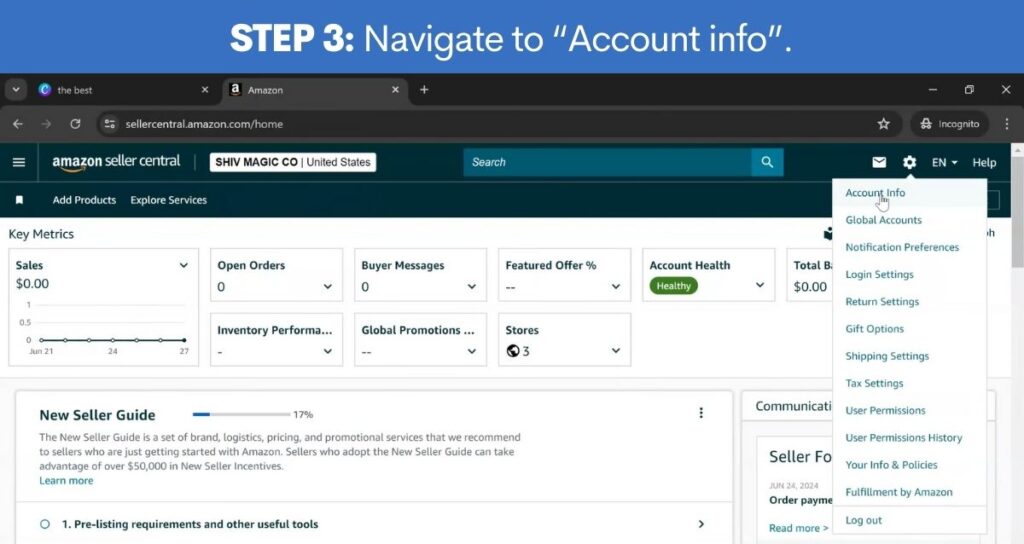This screenshot has height=544, width=1024.
Task: Expand the Stores dropdown
Action: click(x=615, y=351)
